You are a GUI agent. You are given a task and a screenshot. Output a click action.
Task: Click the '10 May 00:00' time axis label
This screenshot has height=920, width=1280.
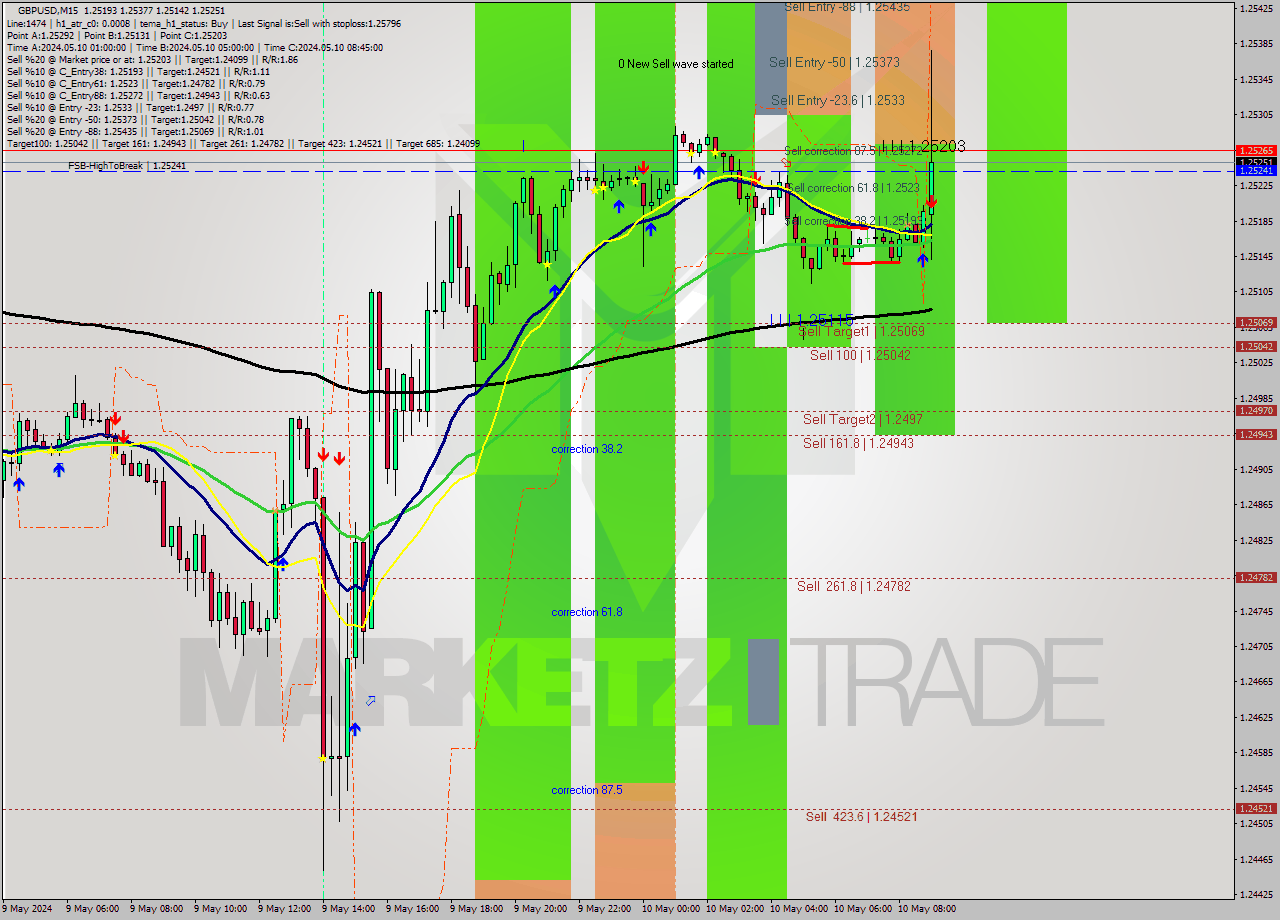pyautogui.click(x=670, y=909)
